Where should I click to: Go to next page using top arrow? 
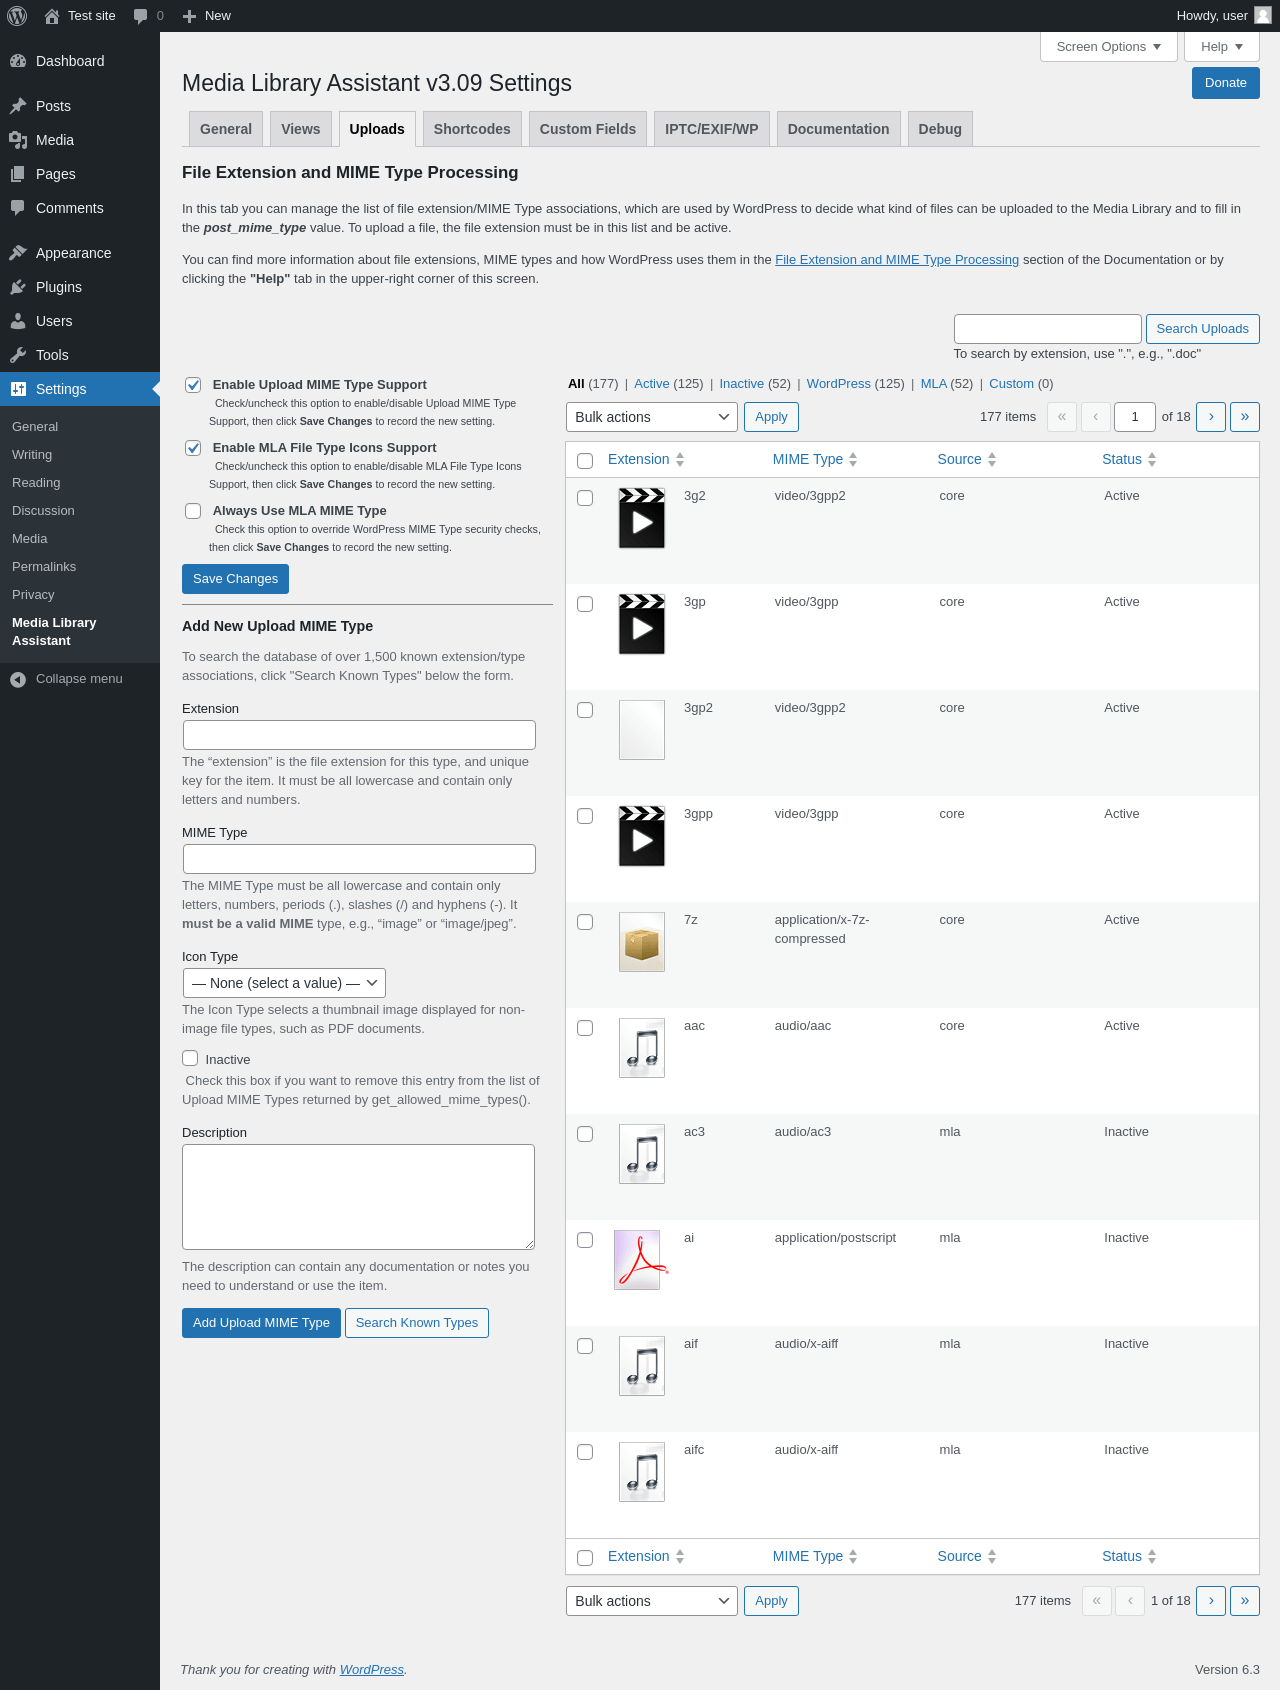[1211, 417]
